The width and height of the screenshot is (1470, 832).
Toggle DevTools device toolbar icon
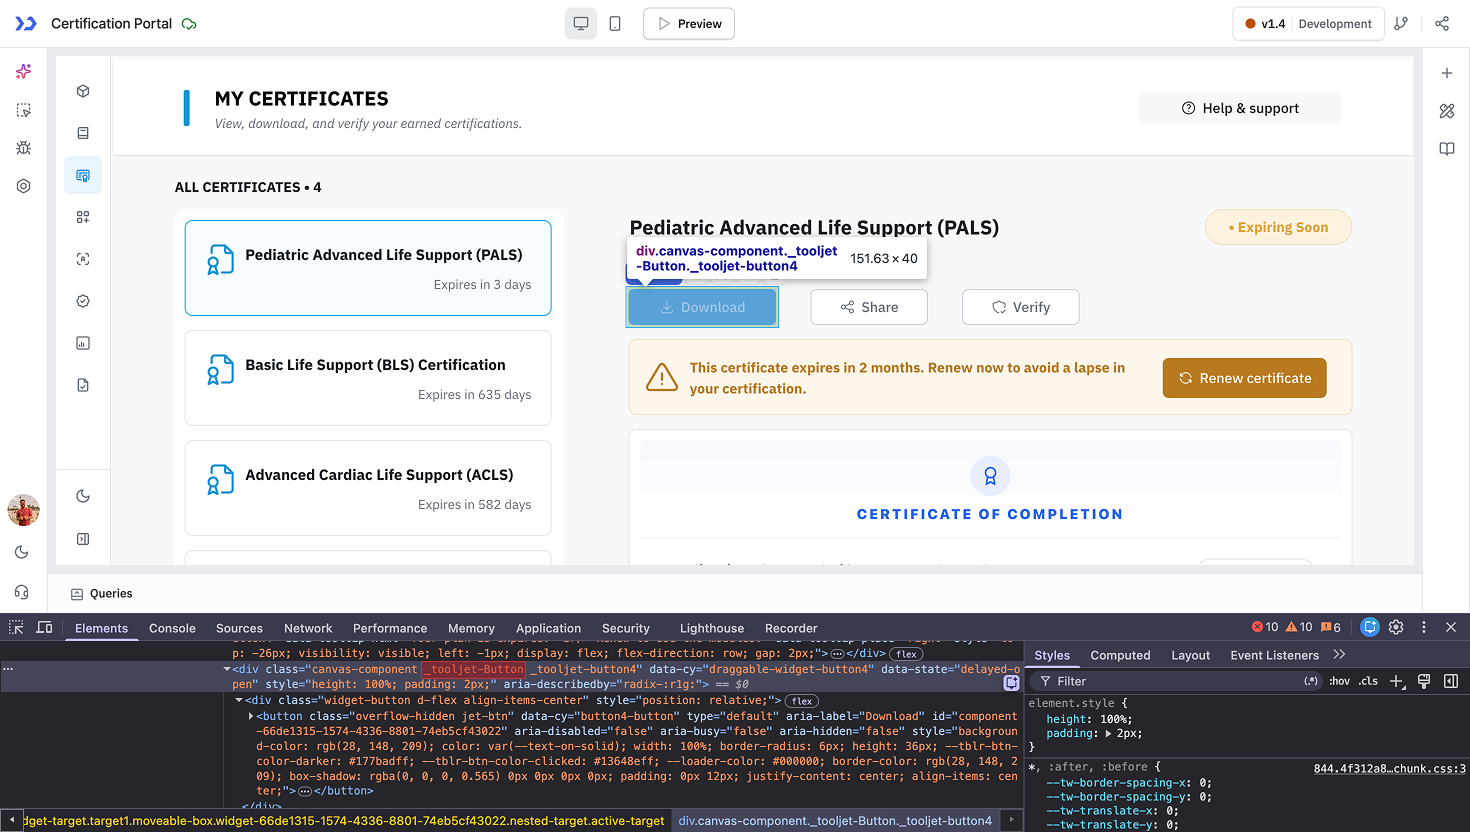click(x=44, y=627)
